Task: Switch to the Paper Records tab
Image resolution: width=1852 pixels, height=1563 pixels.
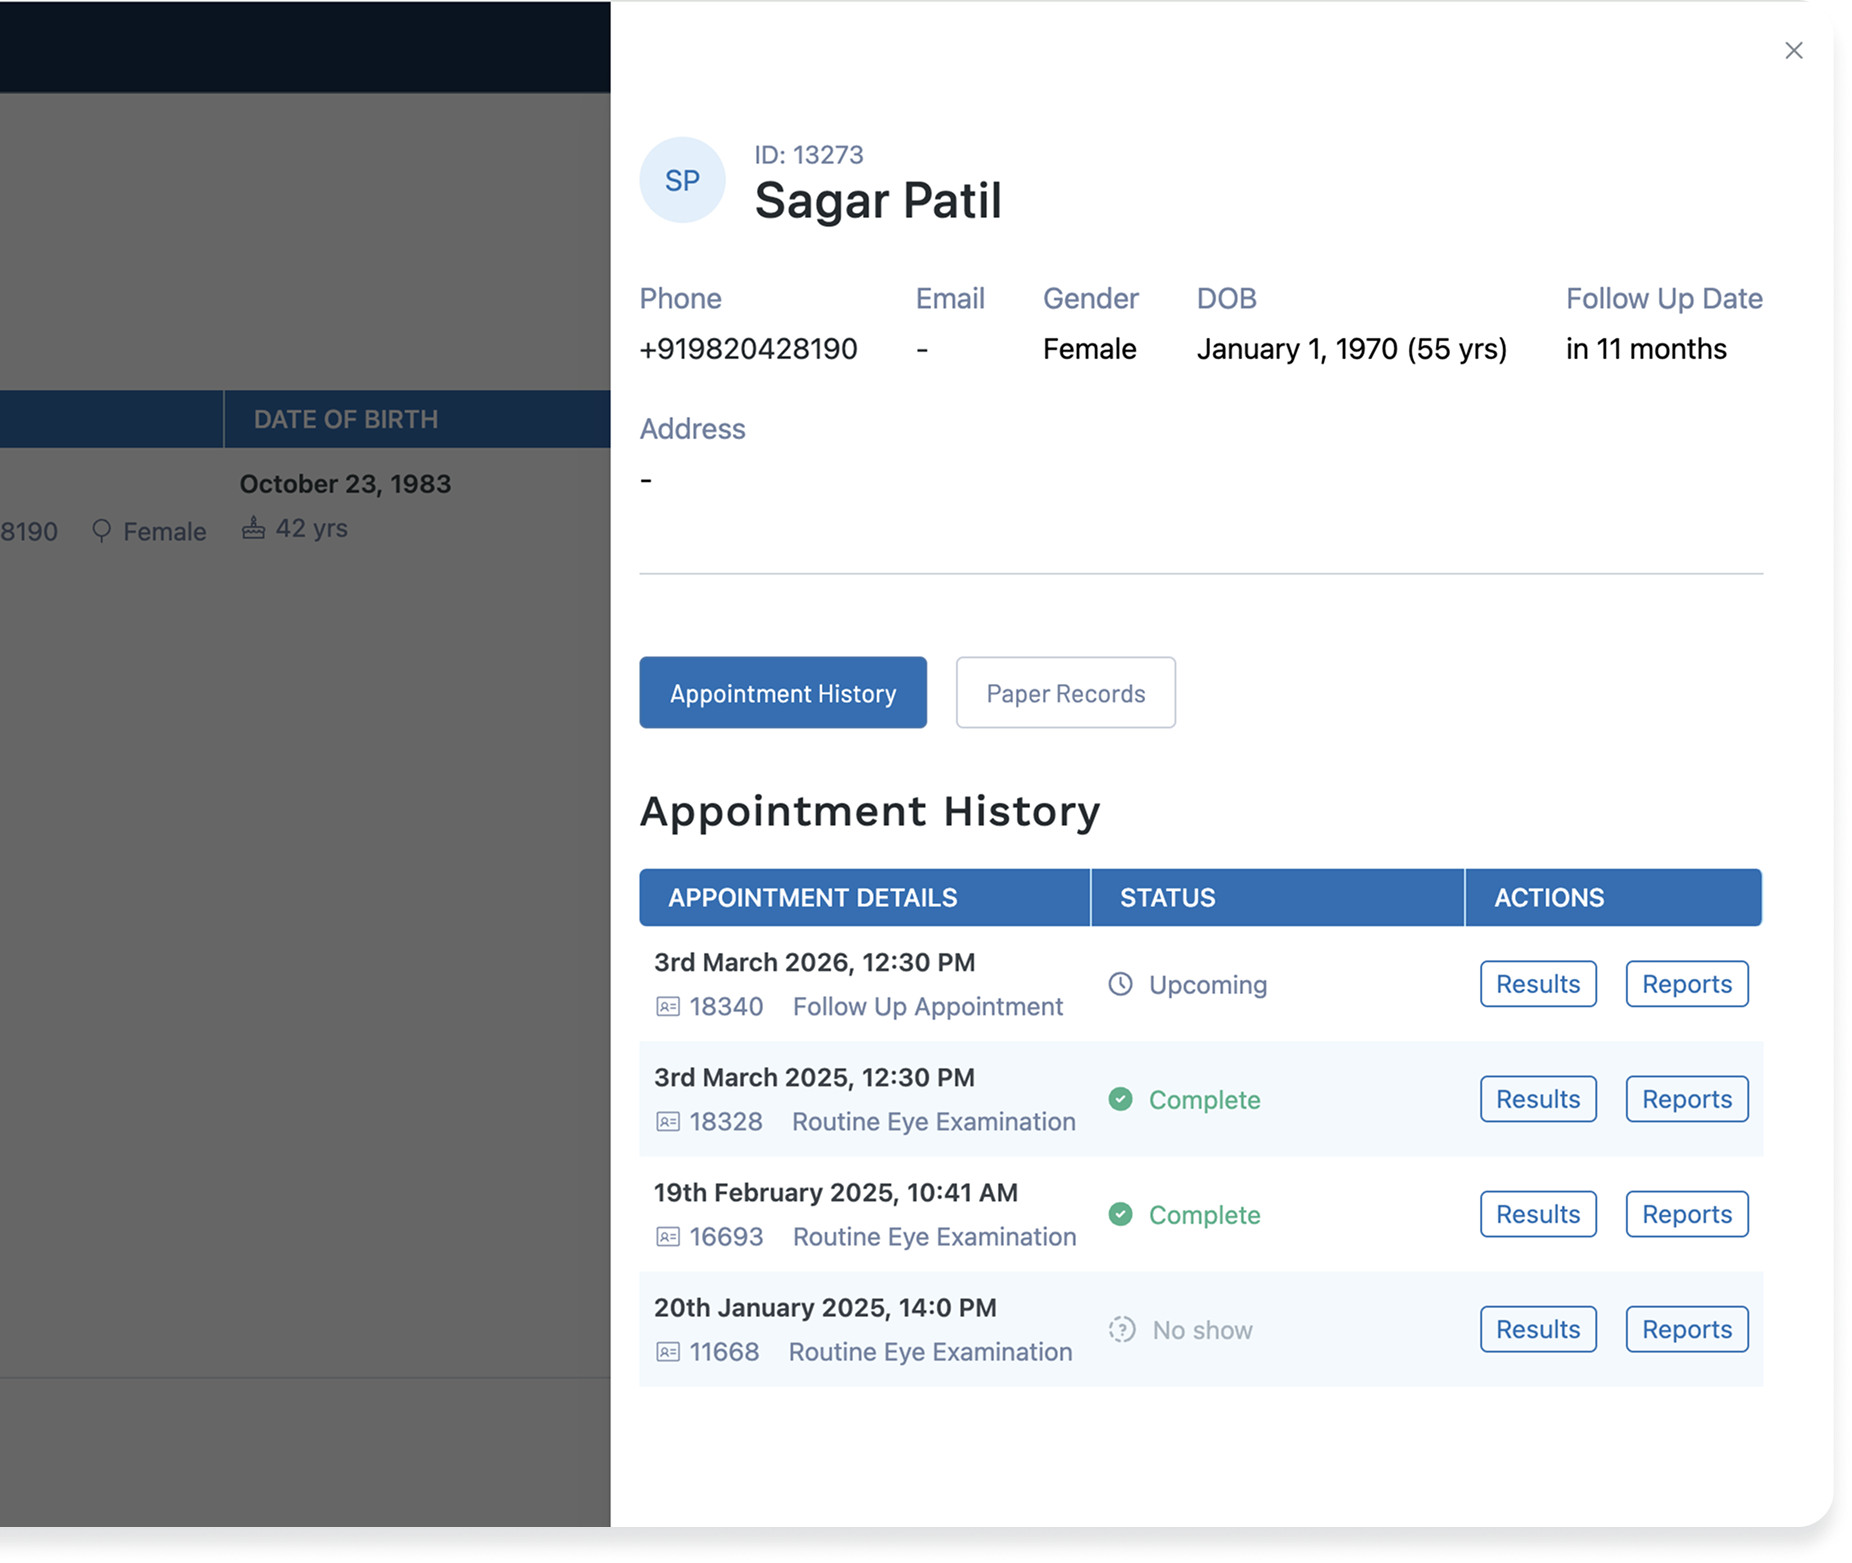Action: pyautogui.click(x=1065, y=693)
